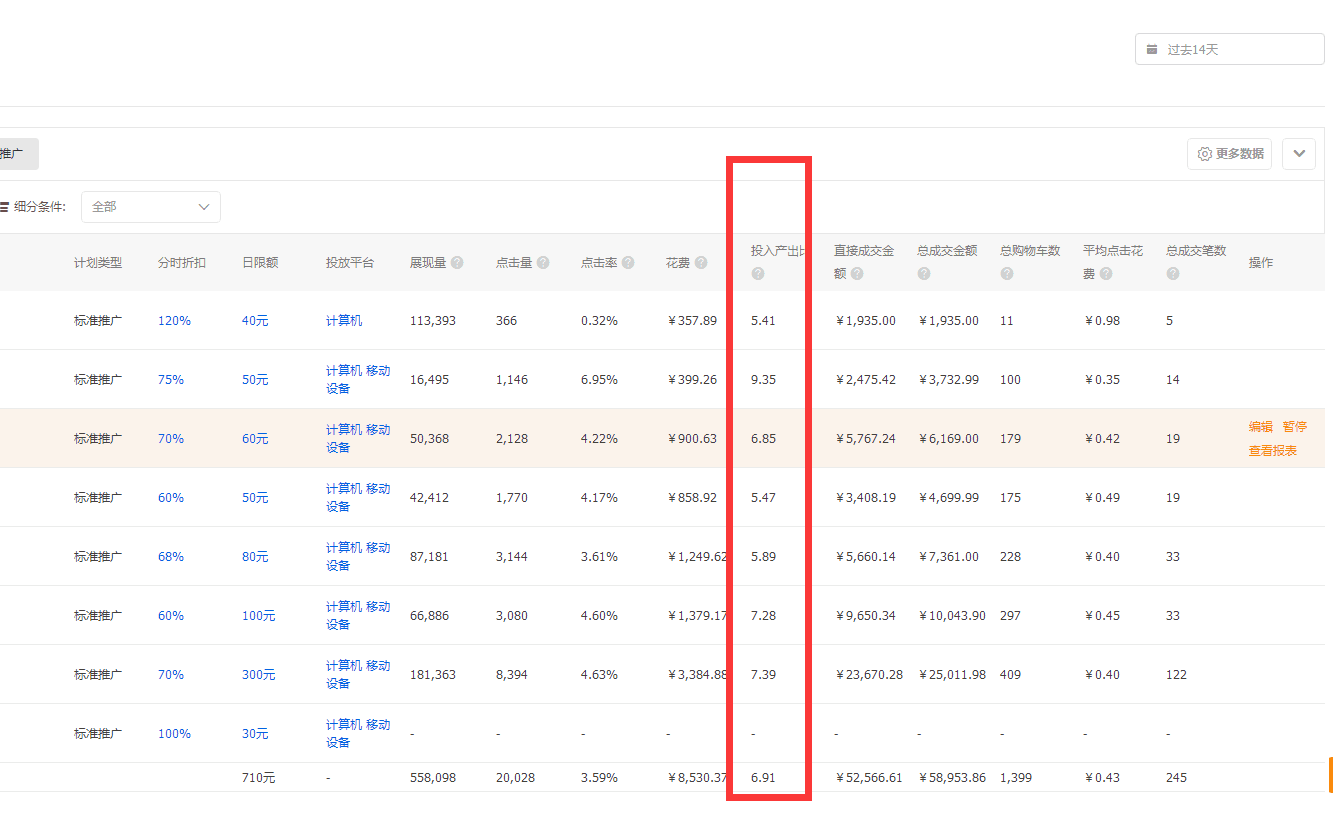1333x815 pixels.
Task: Click the total transactions value 122
Action: click(x=1177, y=675)
